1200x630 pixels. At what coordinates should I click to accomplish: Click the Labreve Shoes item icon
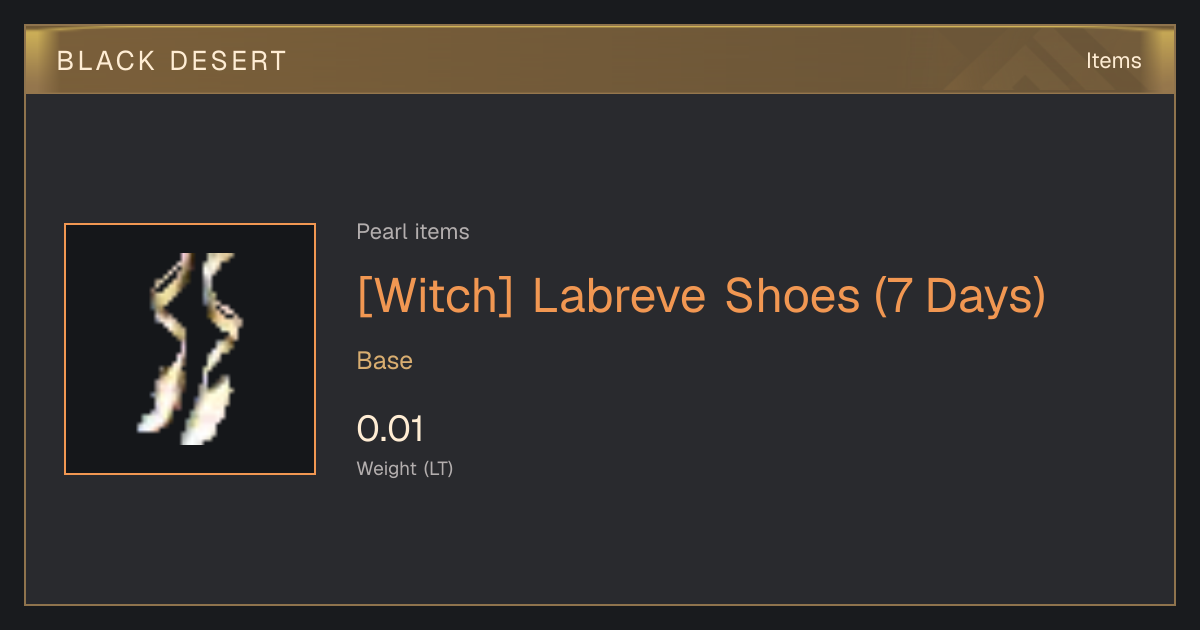(190, 349)
